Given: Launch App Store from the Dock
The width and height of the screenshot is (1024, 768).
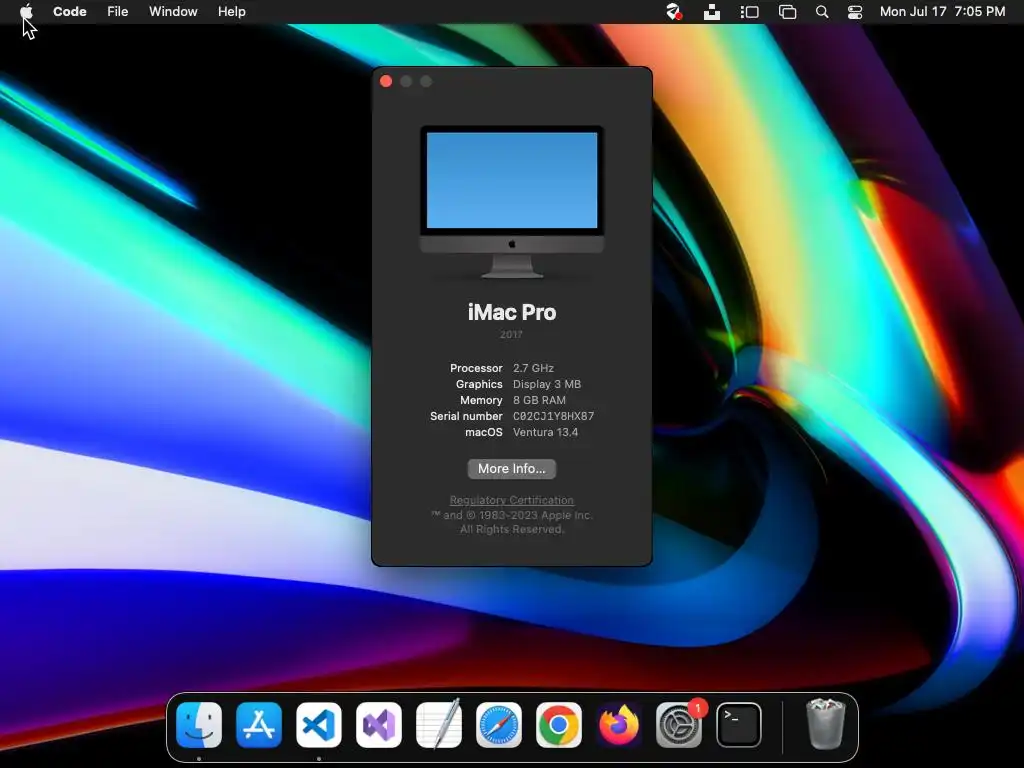Looking at the screenshot, I should [x=259, y=725].
